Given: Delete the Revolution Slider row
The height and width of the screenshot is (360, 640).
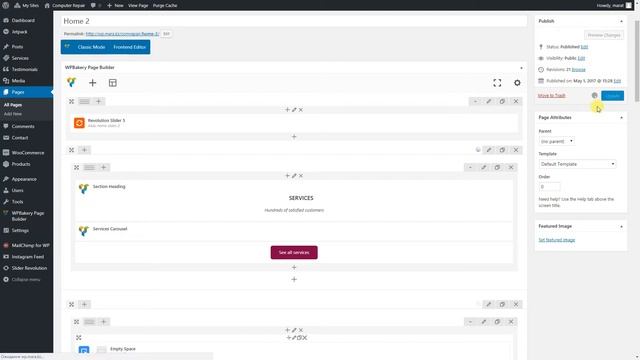Looking at the screenshot, I should (x=516, y=101).
